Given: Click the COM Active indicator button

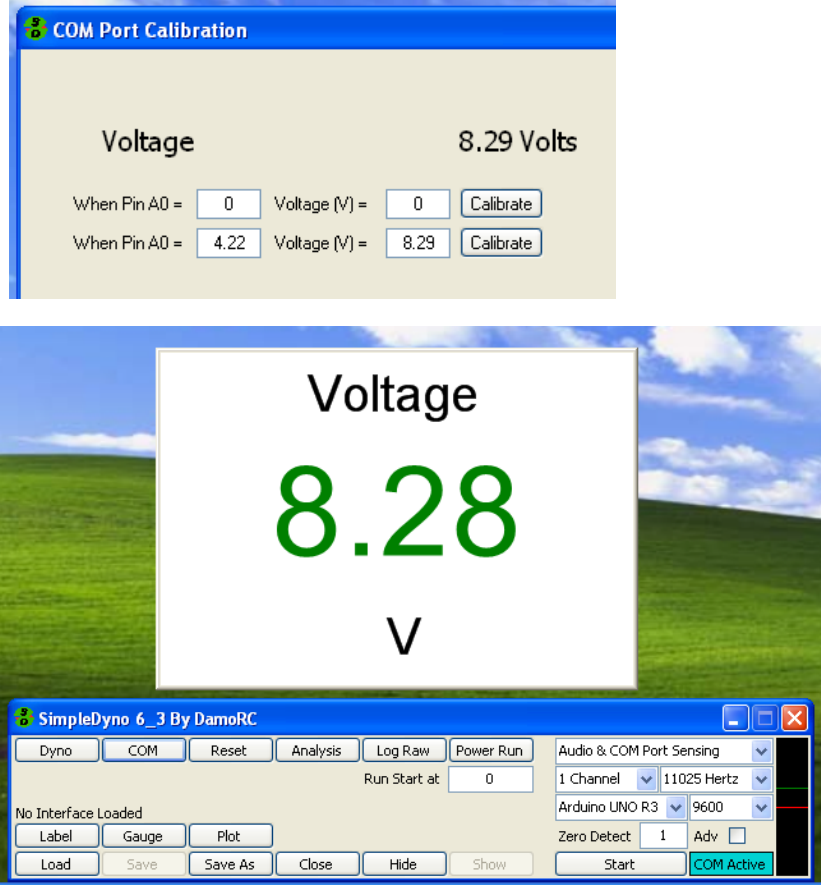Looking at the screenshot, I should pyautogui.click(x=731, y=864).
